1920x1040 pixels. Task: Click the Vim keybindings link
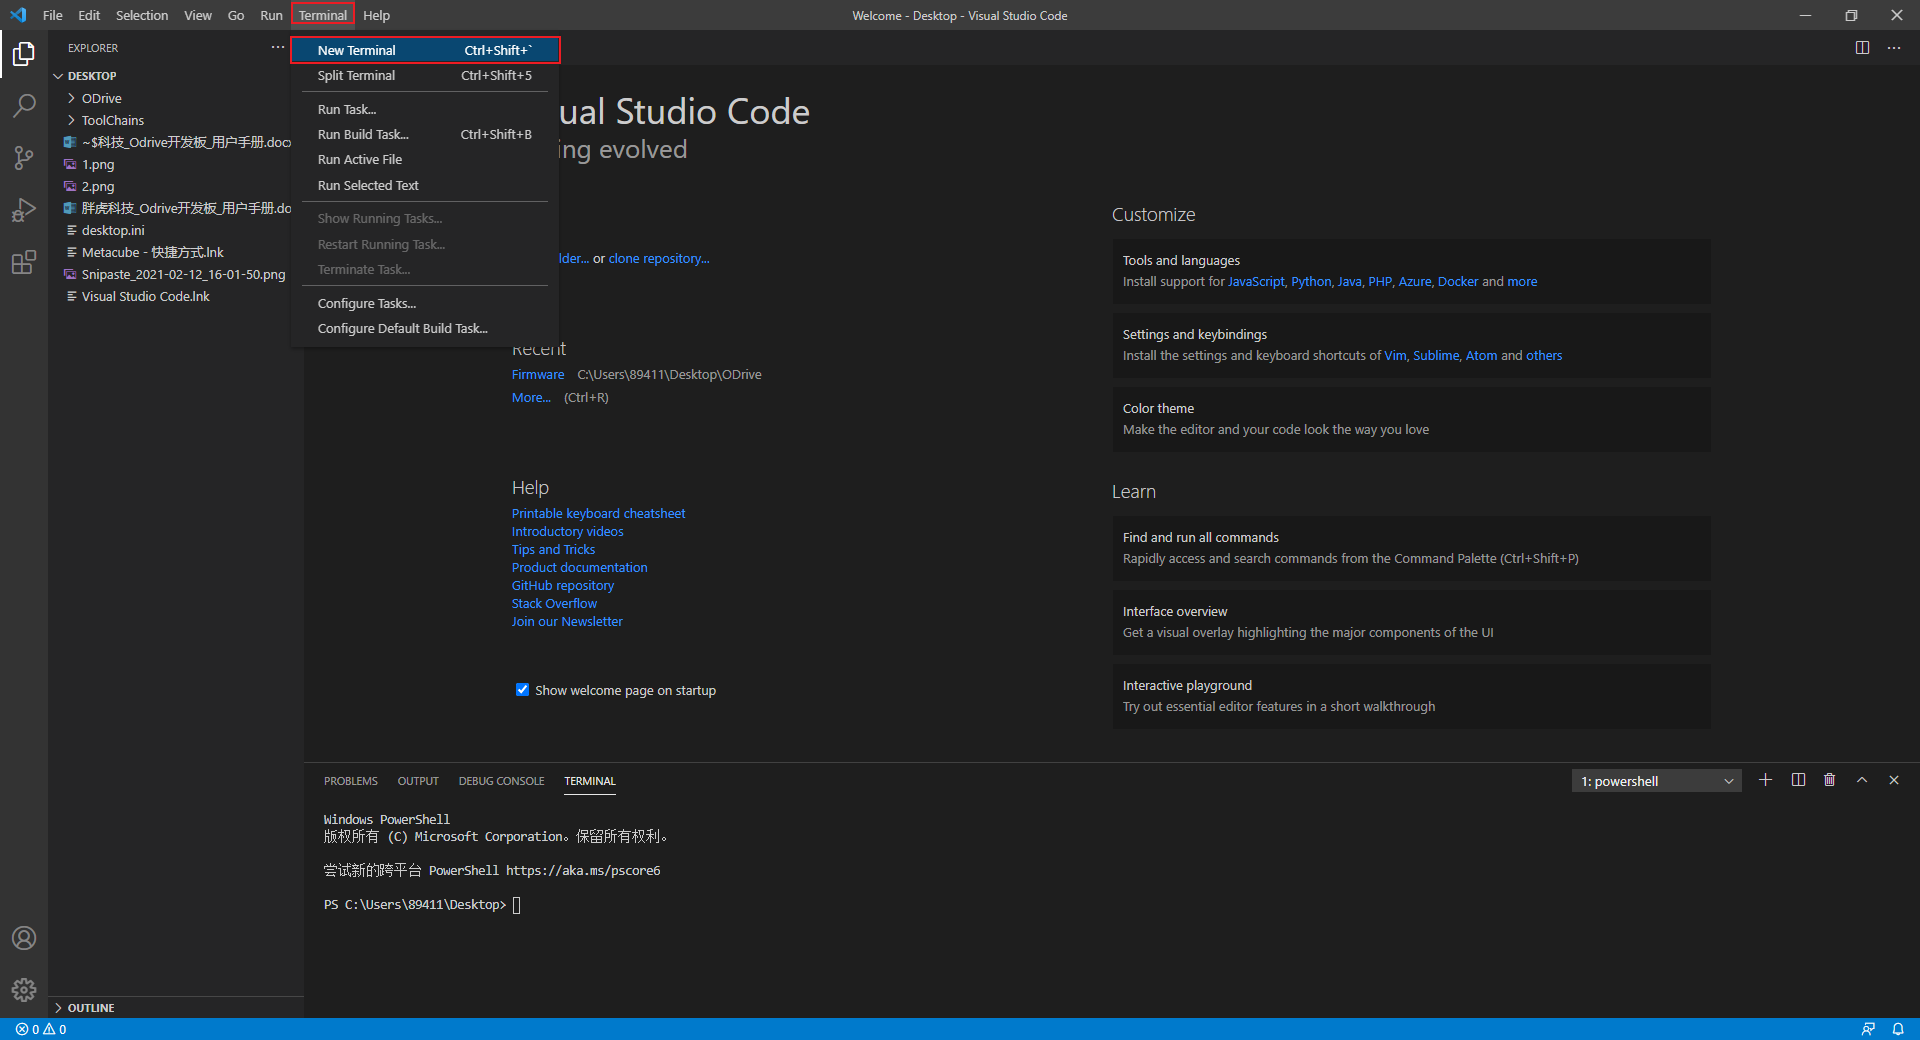[x=1395, y=355]
